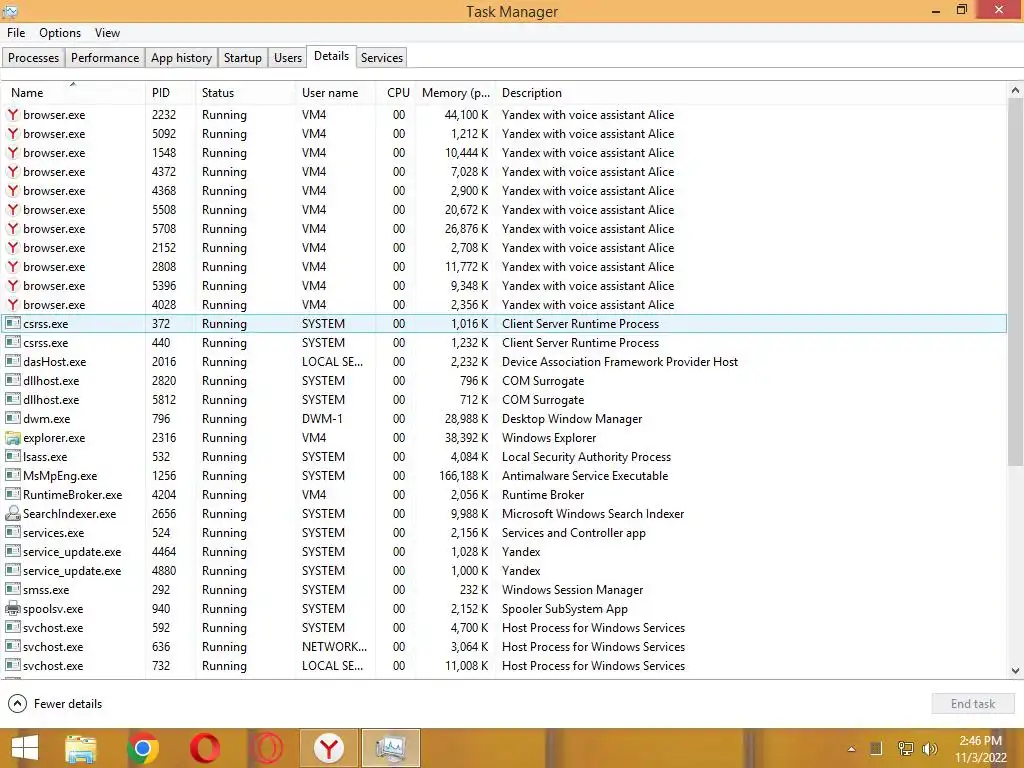Click the services.exe process icon
The image size is (1024, 768).
click(x=12, y=532)
